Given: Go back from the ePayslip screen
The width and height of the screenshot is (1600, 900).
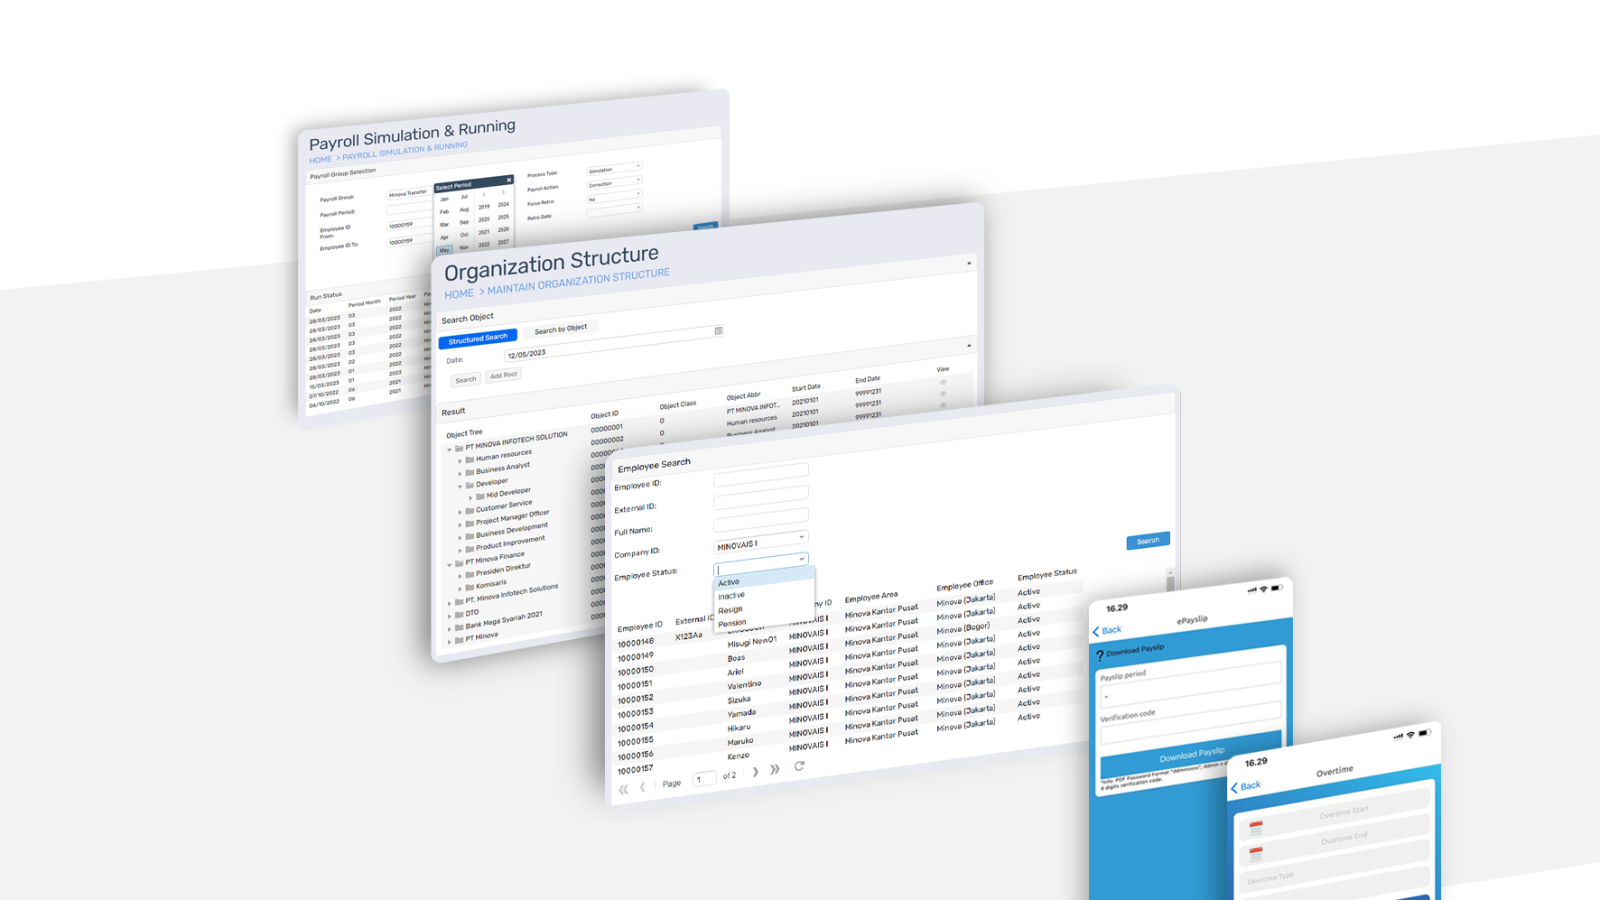Looking at the screenshot, I should coord(1107,631).
